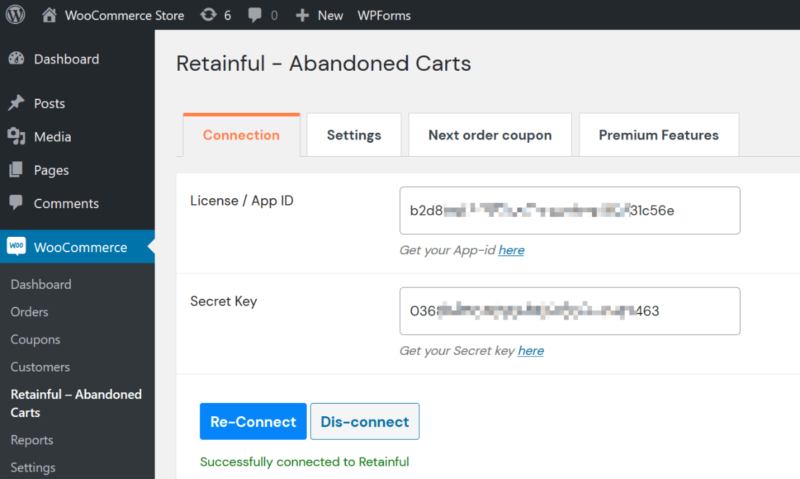Open WooCommerce Settings submenu

33,467
